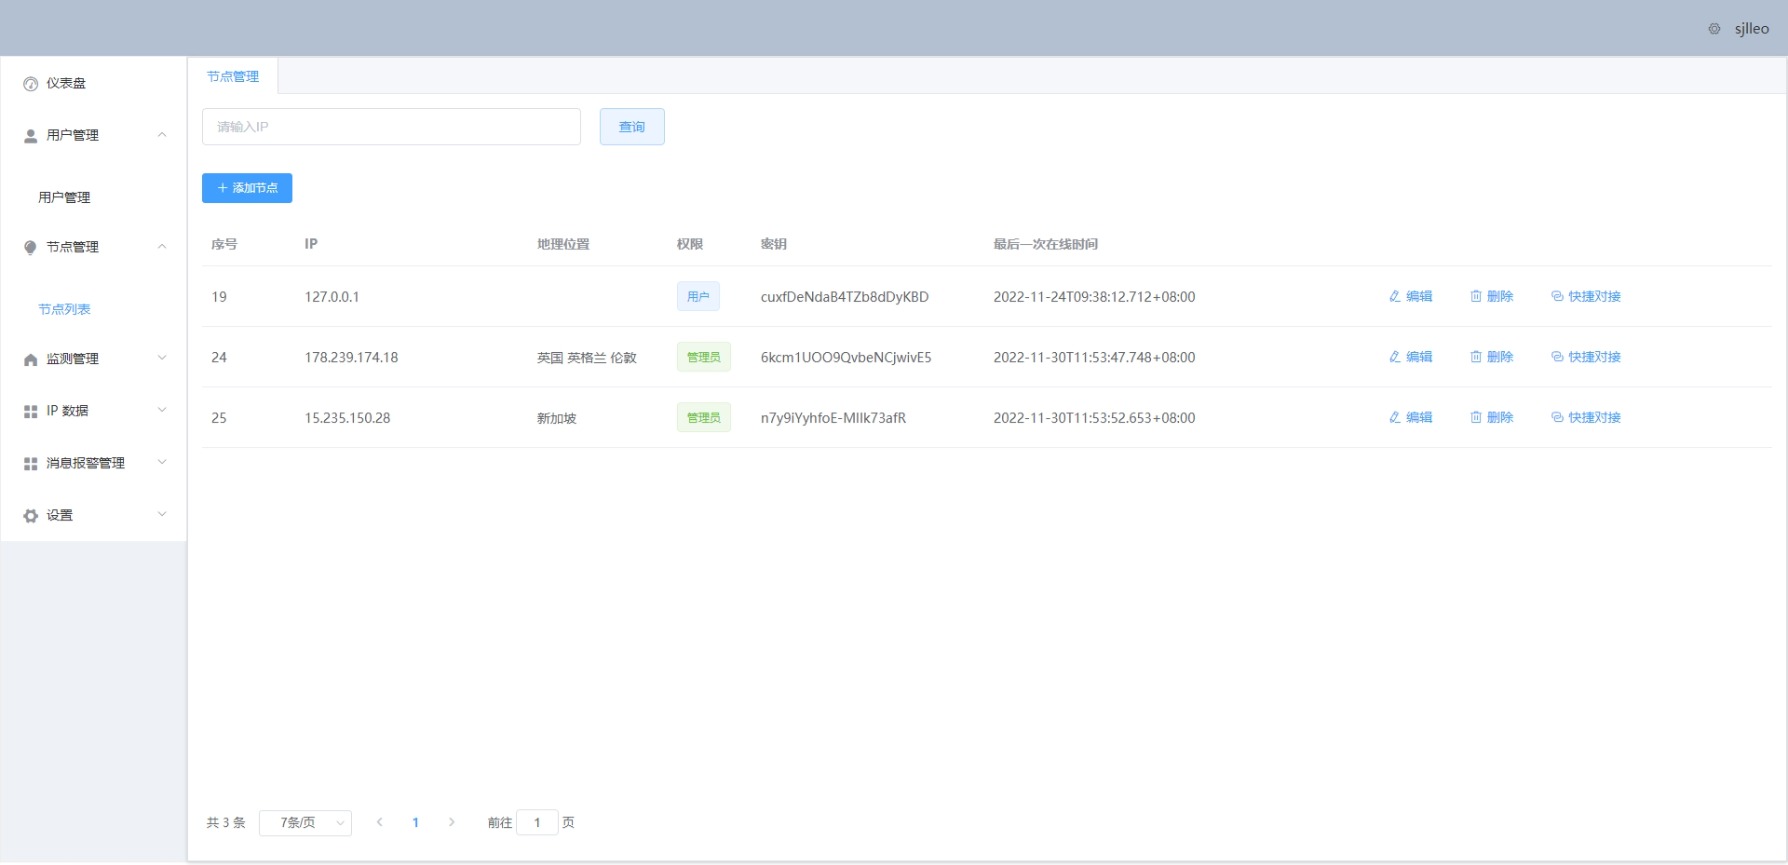Click the node management icon in the sidebar
The width and height of the screenshot is (1788, 865).
pos(31,247)
